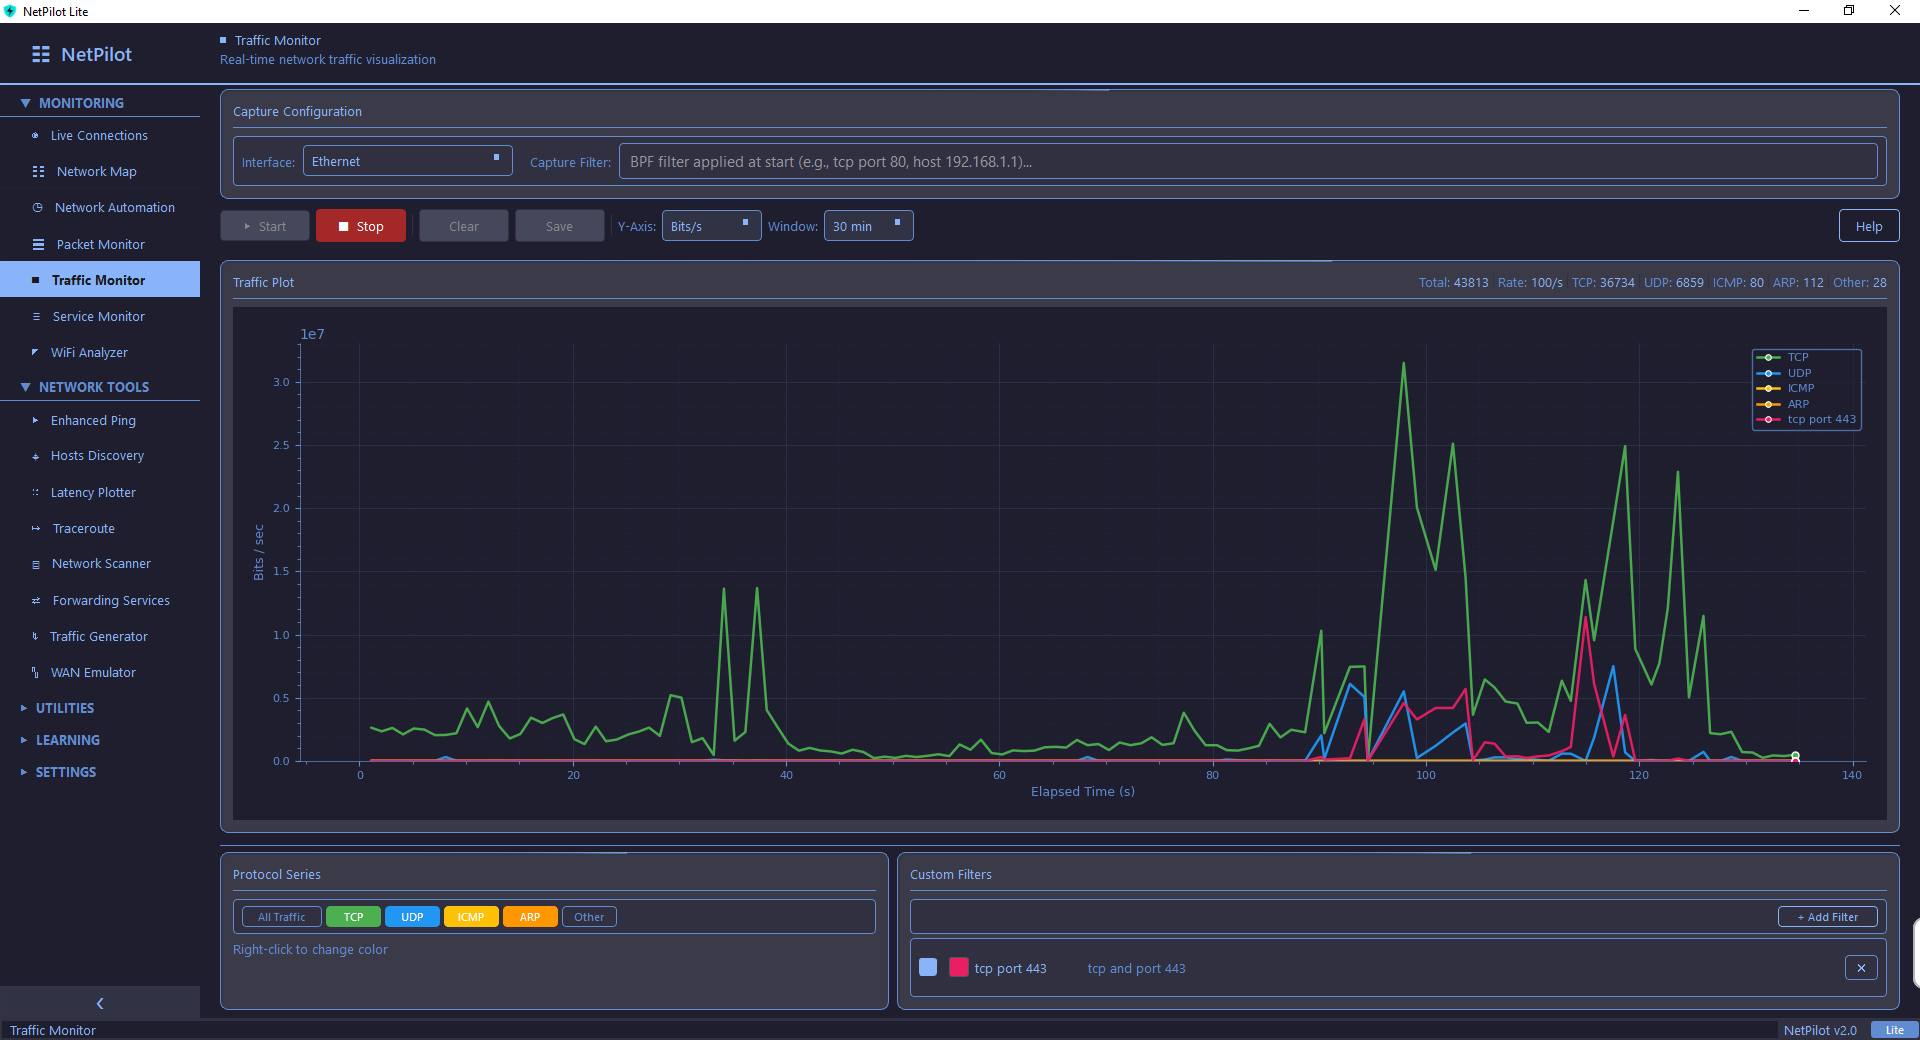
Task: Toggle the TCP protocol series
Action: click(353, 917)
